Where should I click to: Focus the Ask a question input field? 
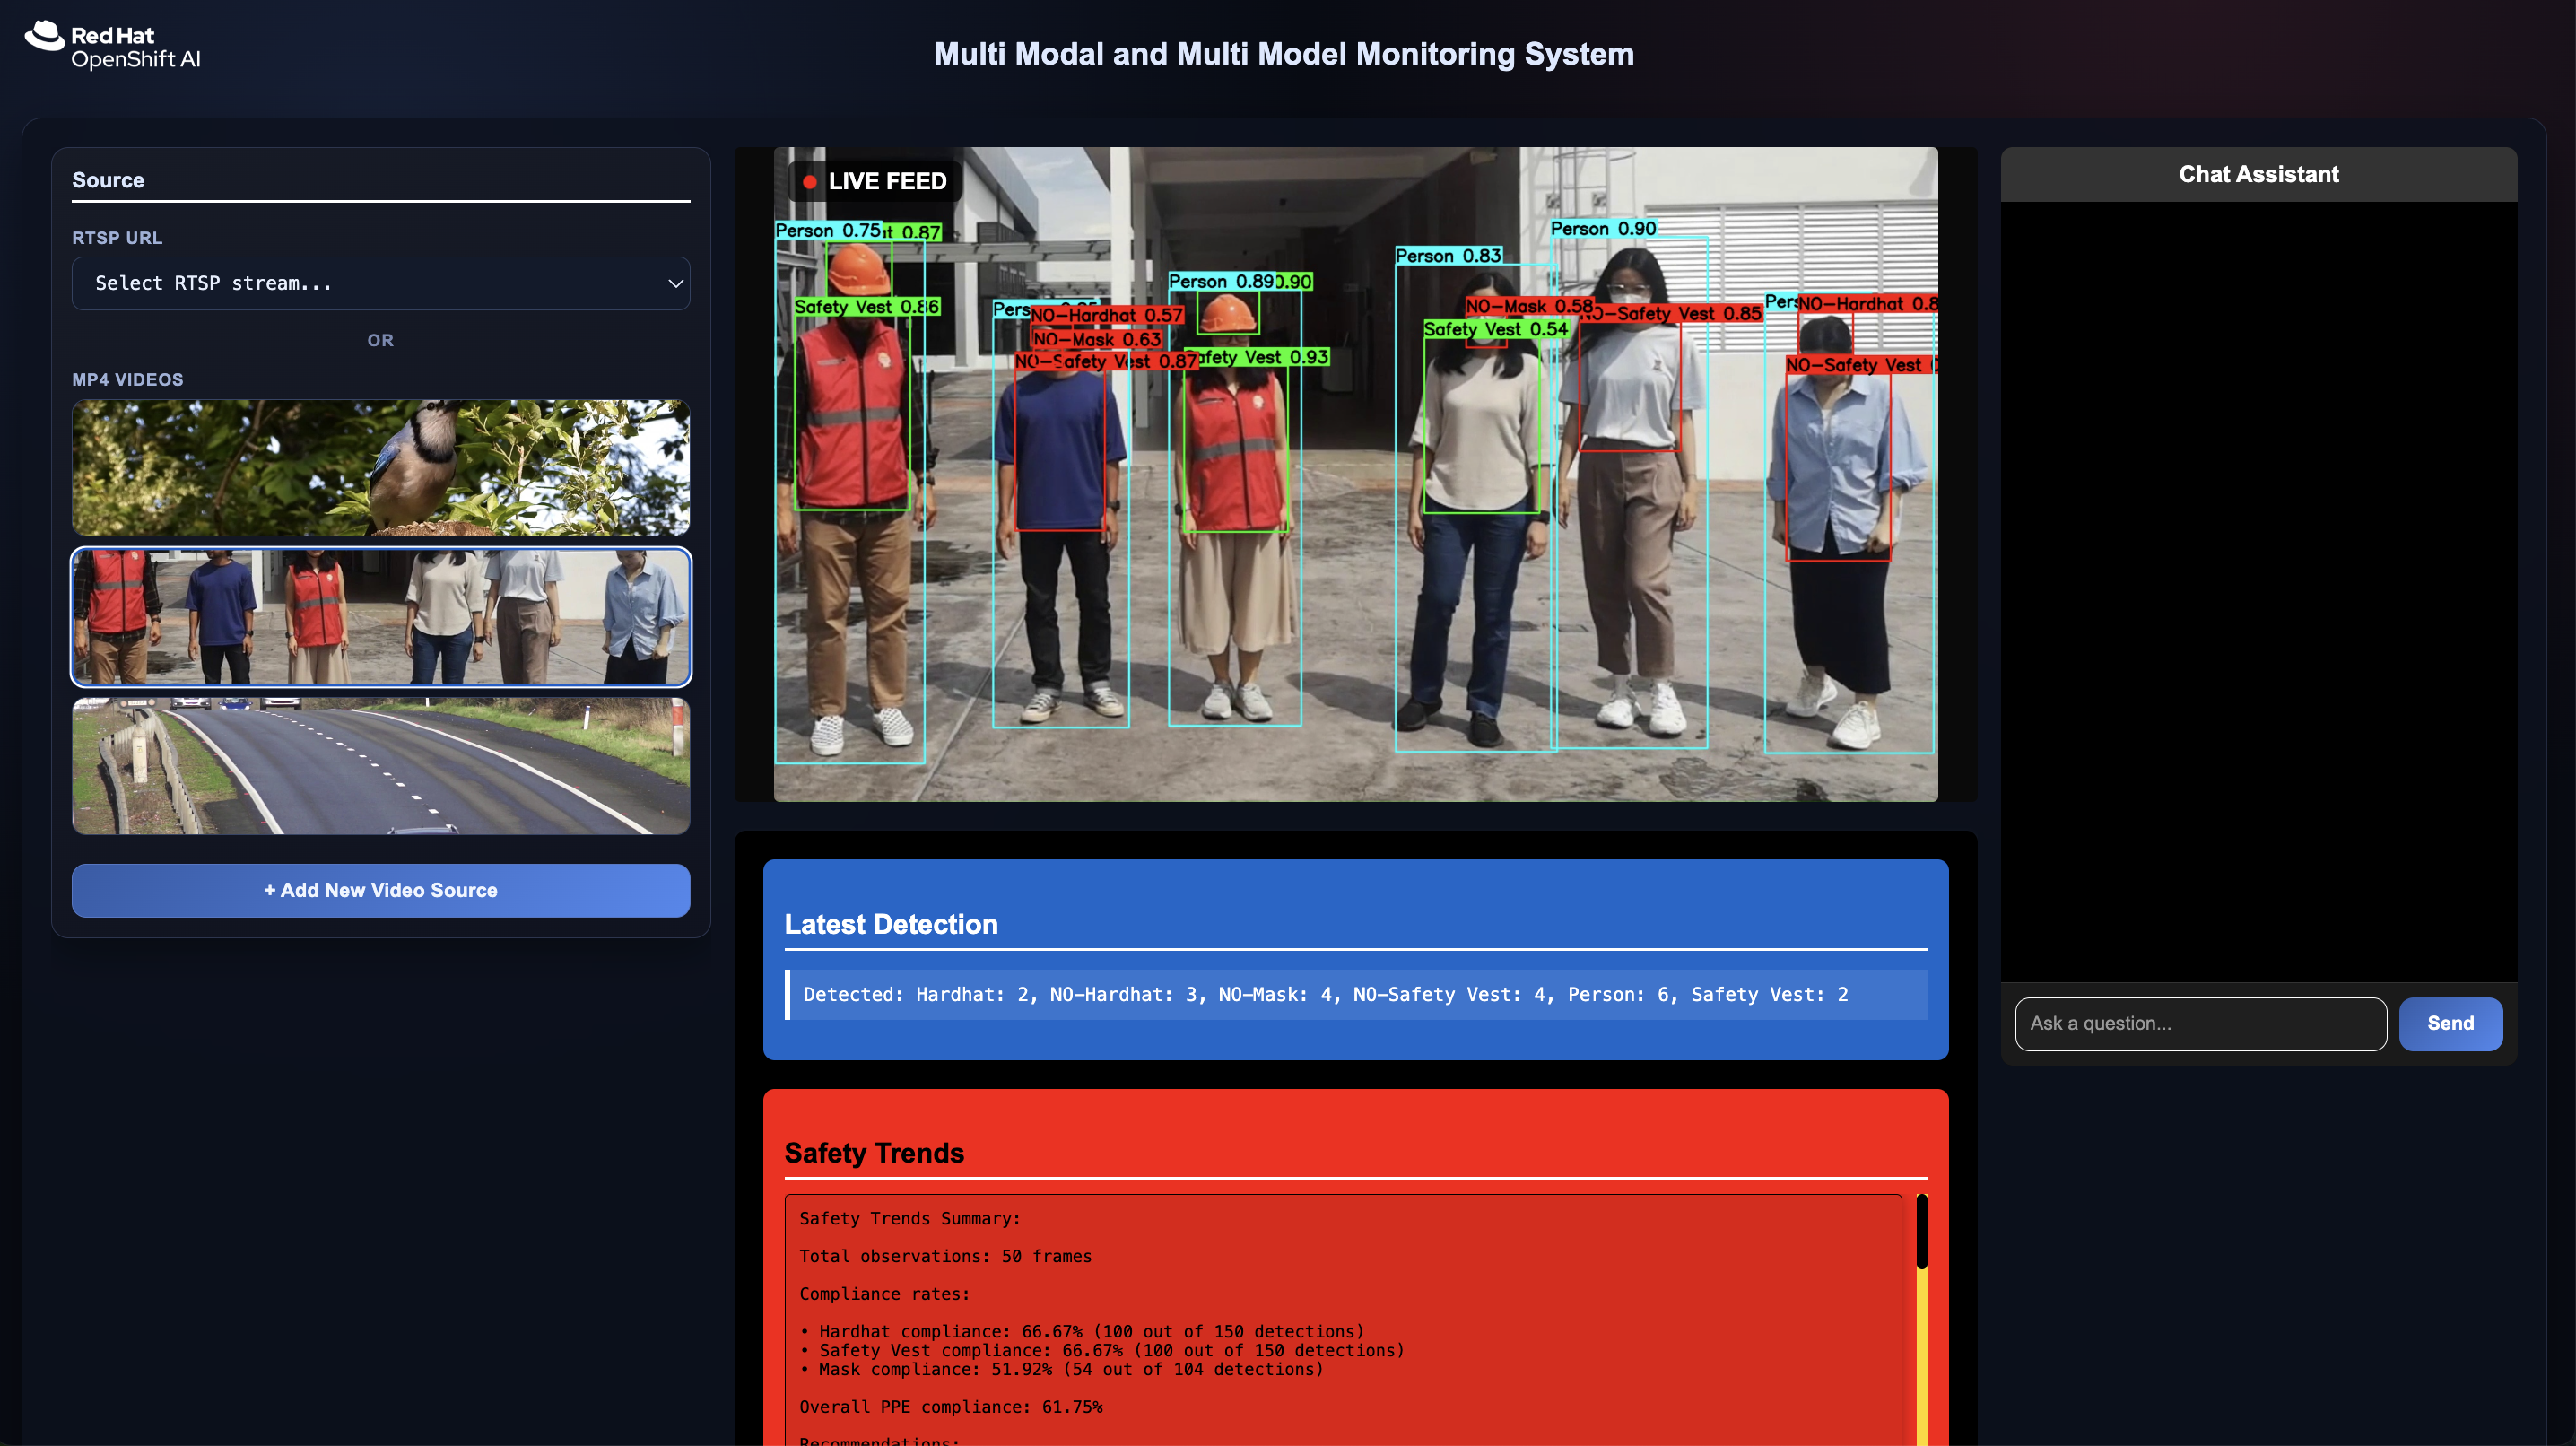2200,1023
